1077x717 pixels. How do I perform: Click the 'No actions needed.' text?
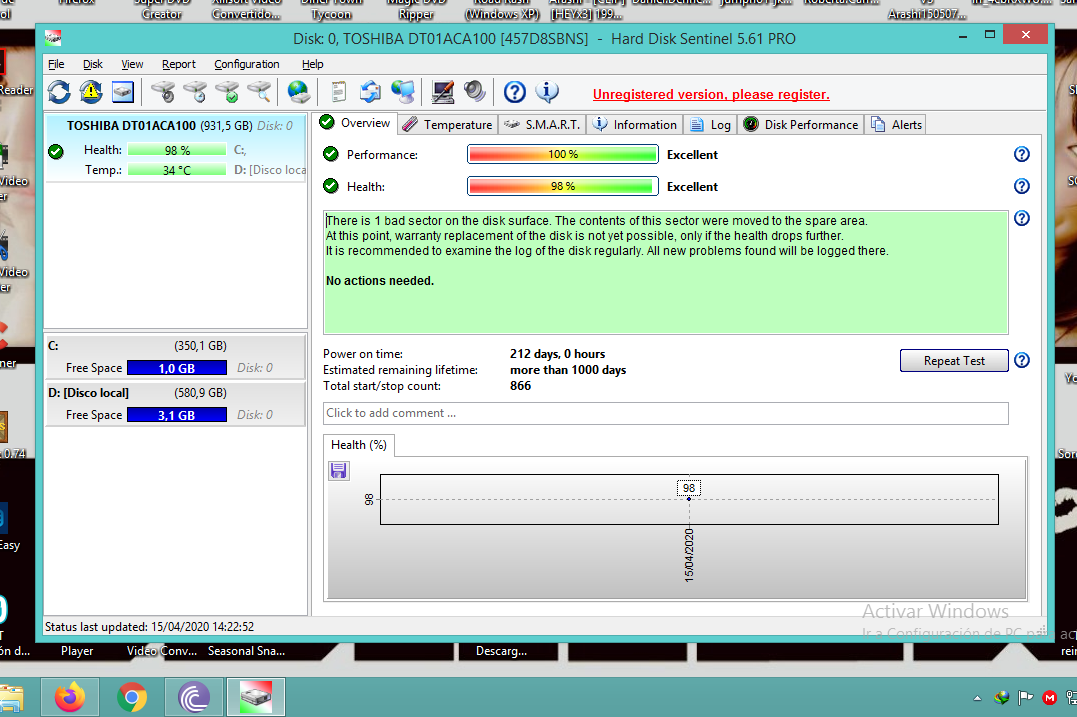(380, 281)
